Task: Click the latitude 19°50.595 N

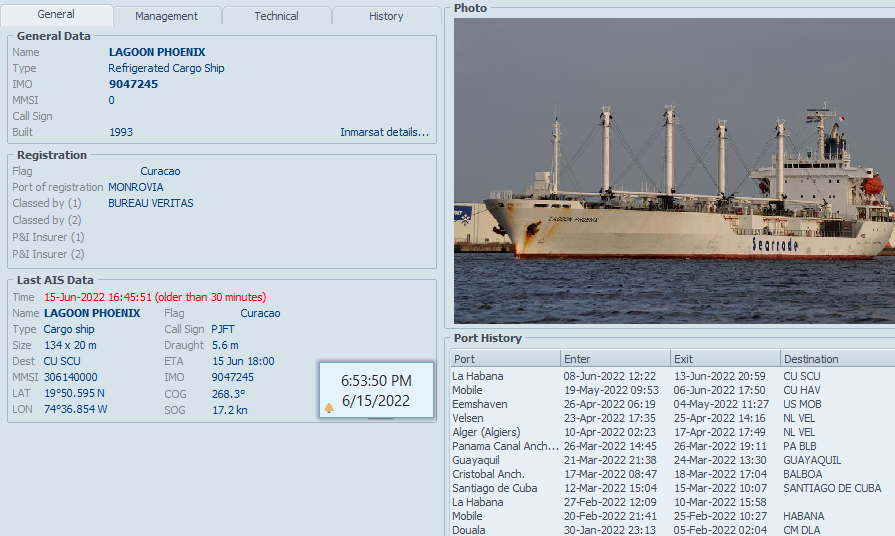Action: tap(74, 393)
